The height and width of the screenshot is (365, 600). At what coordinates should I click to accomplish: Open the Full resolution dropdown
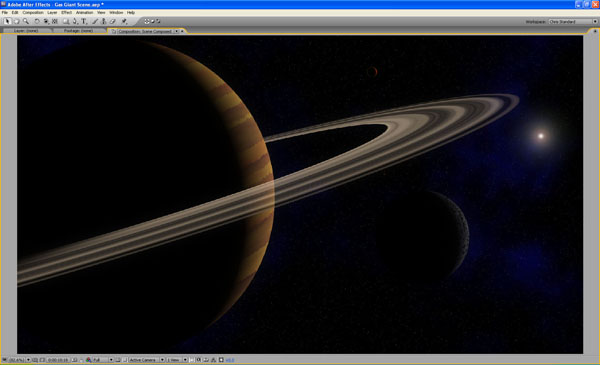[x=103, y=360]
